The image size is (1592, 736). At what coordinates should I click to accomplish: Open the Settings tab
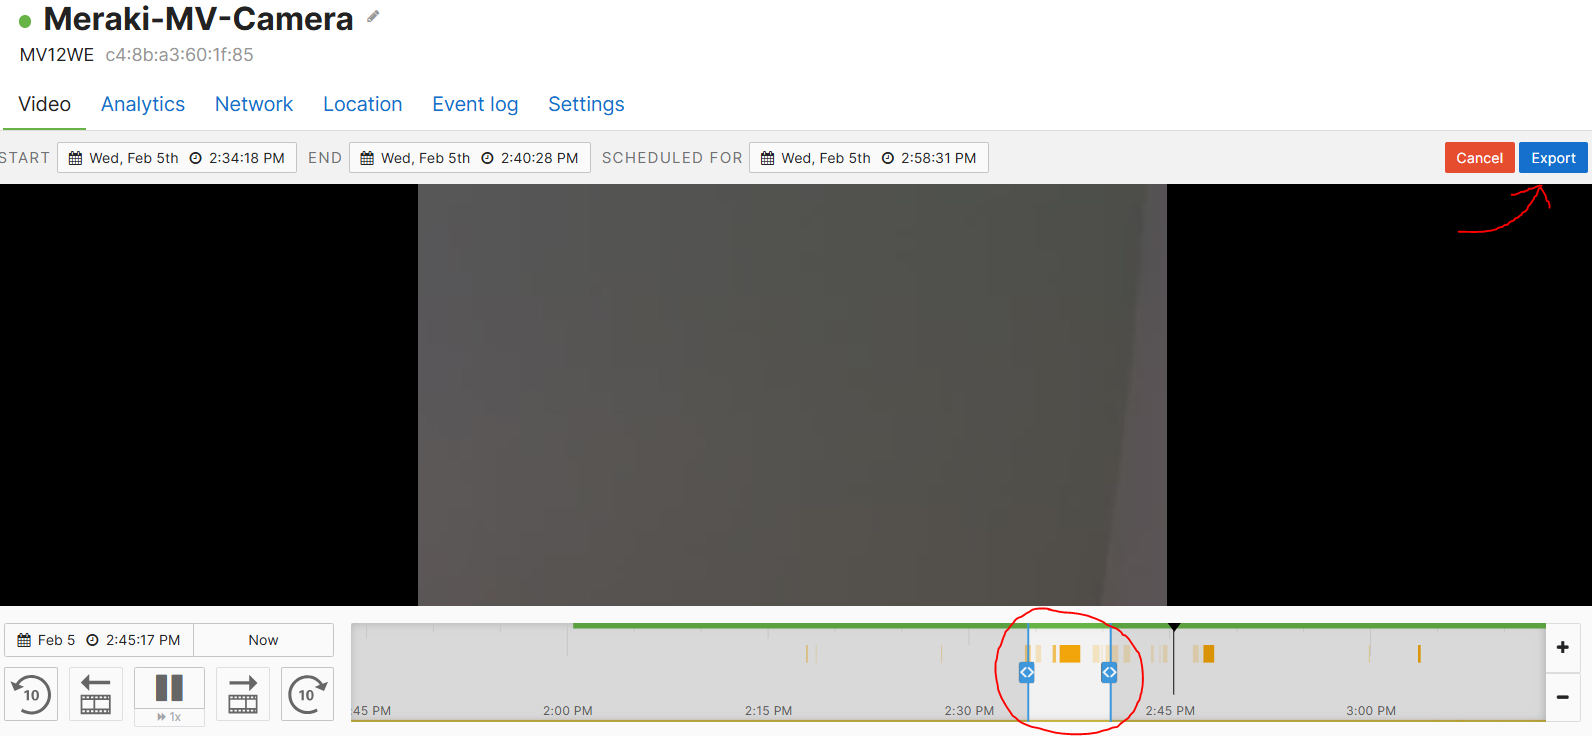point(586,104)
